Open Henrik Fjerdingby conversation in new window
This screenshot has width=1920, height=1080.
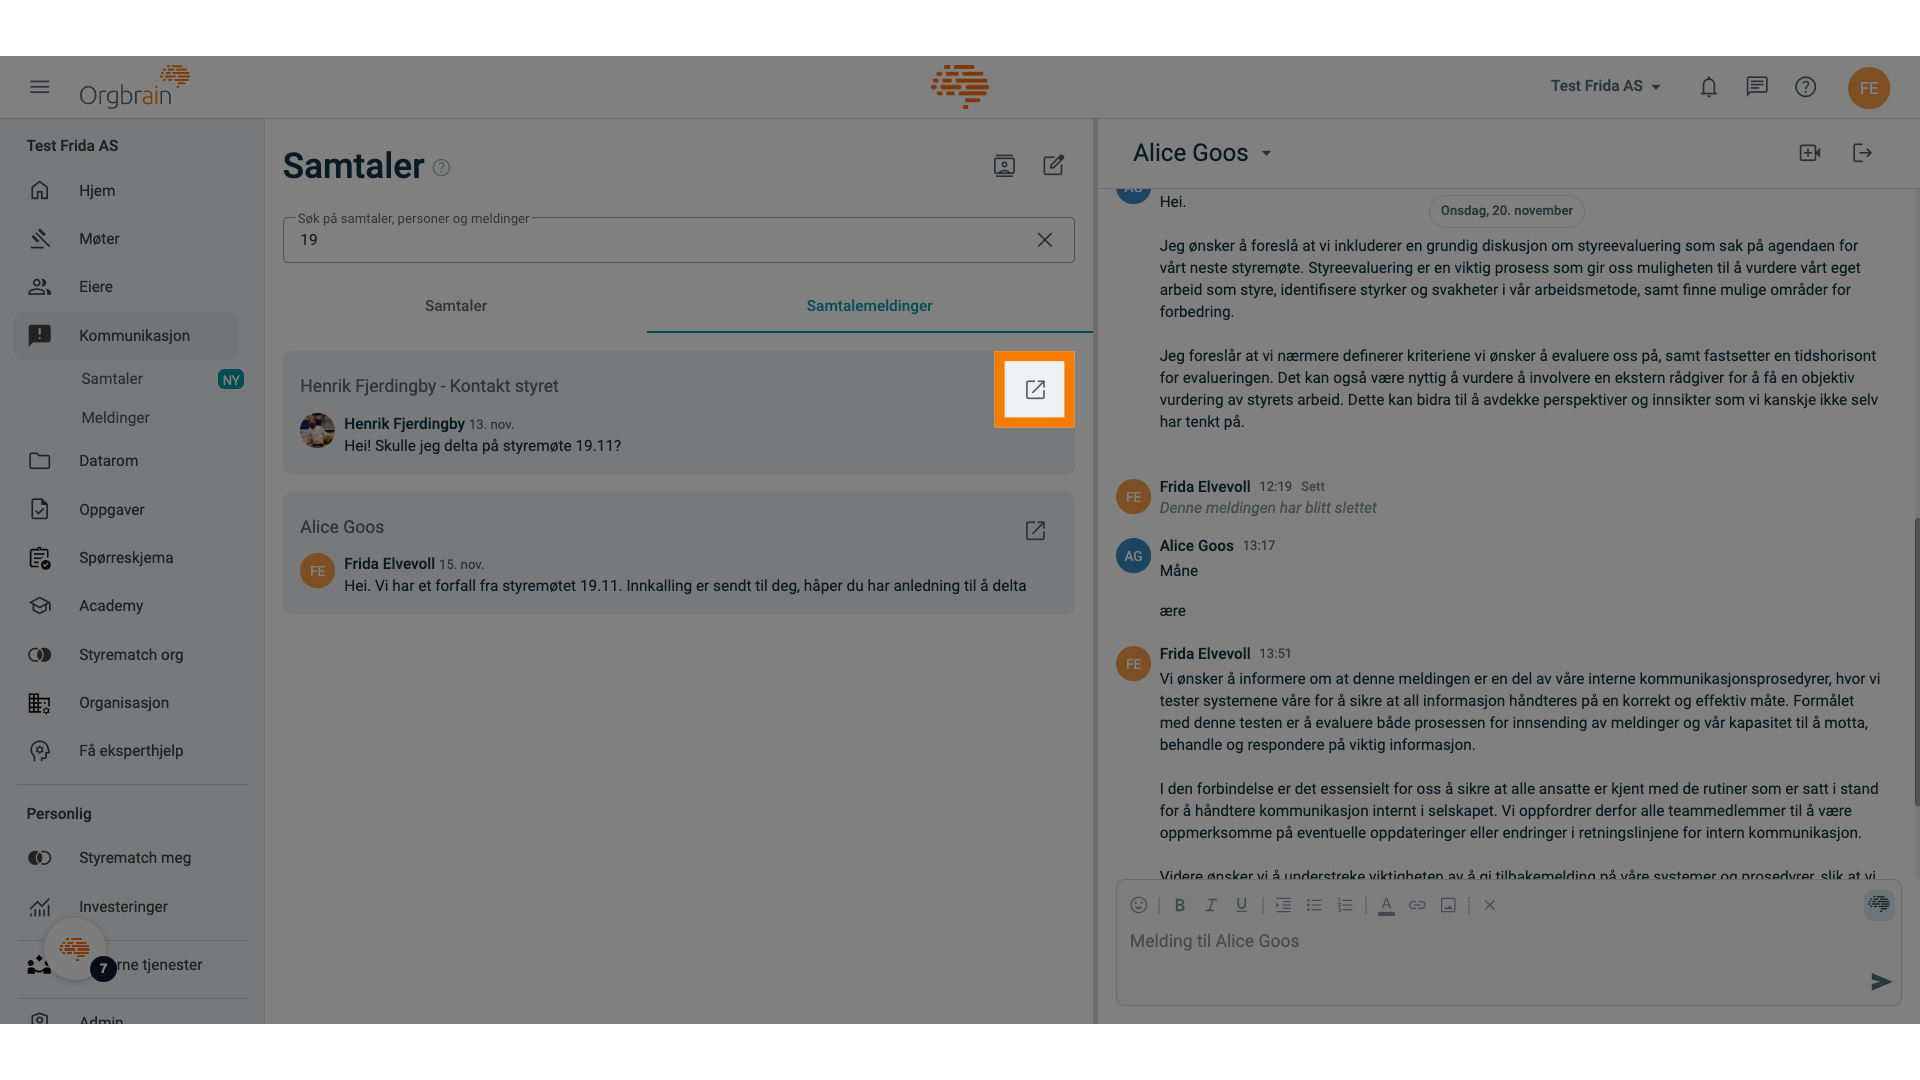point(1034,388)
